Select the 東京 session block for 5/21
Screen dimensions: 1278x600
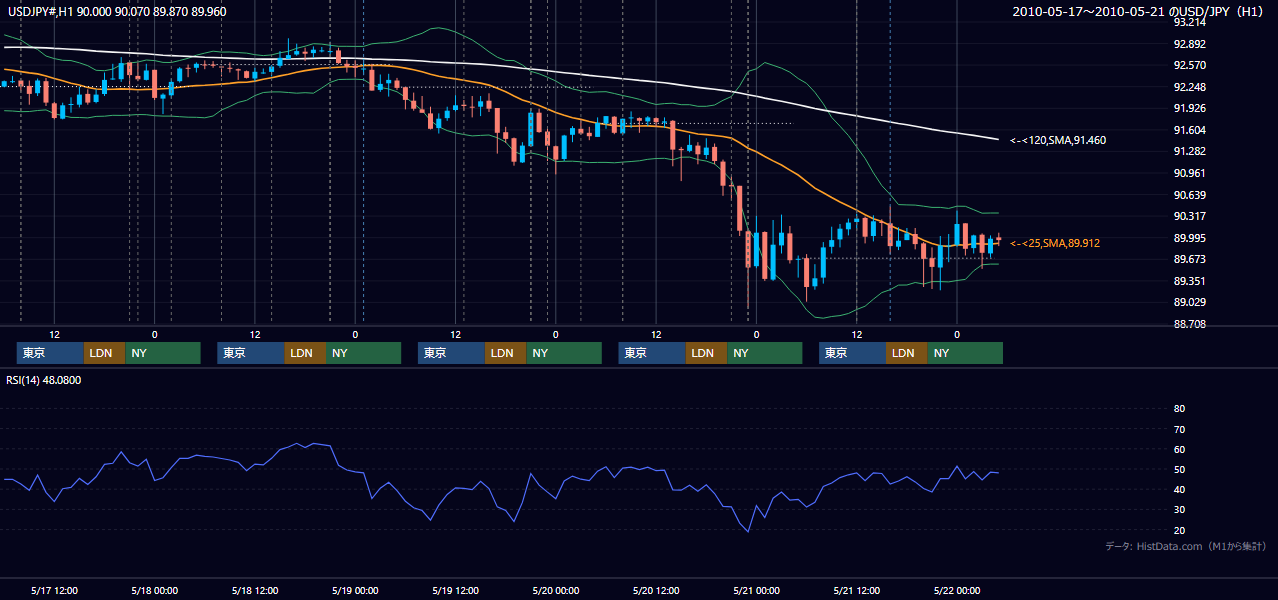(x=852, y=353)
